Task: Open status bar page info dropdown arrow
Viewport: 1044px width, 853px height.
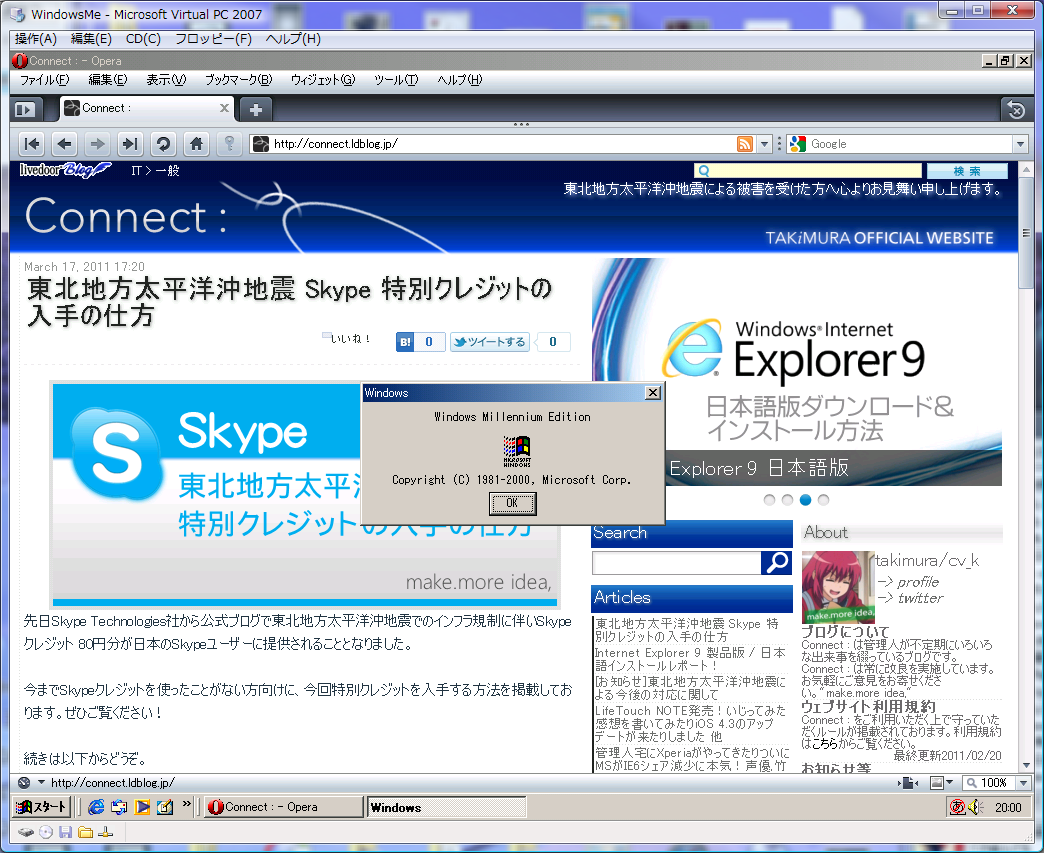Action: (41, 783)
